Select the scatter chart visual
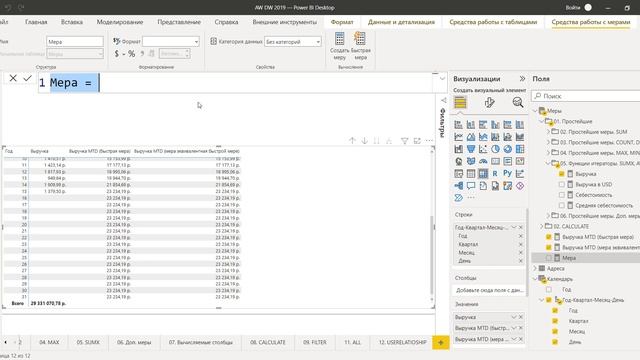Image resolution: width=640 pixels, height=360 pixels. pos(483,149)
